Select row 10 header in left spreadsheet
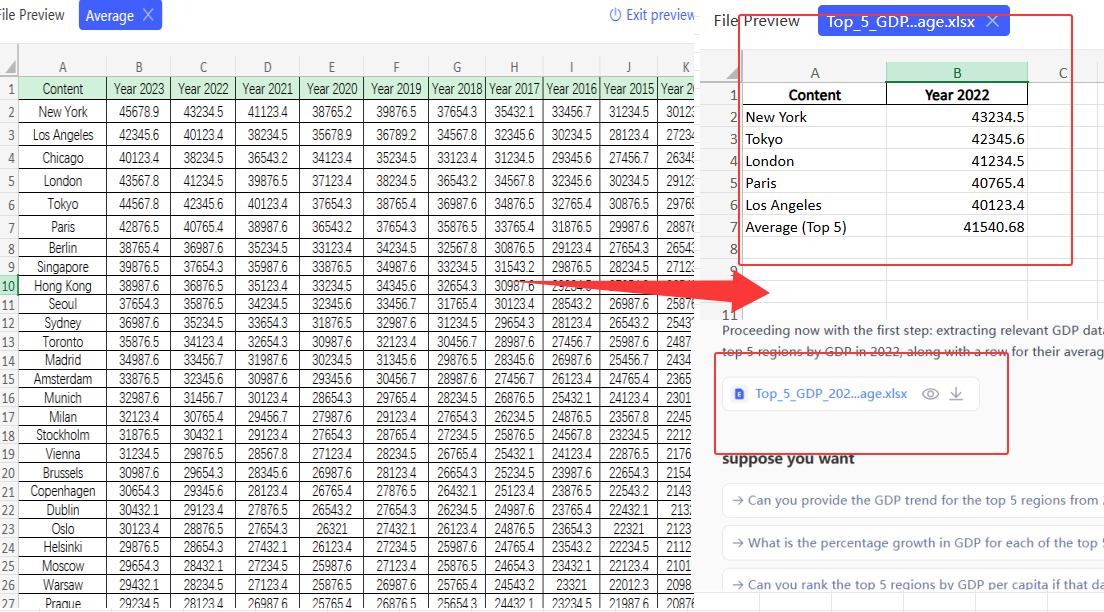The height and width of the screenshot is (612, 1104). (9, 286)
